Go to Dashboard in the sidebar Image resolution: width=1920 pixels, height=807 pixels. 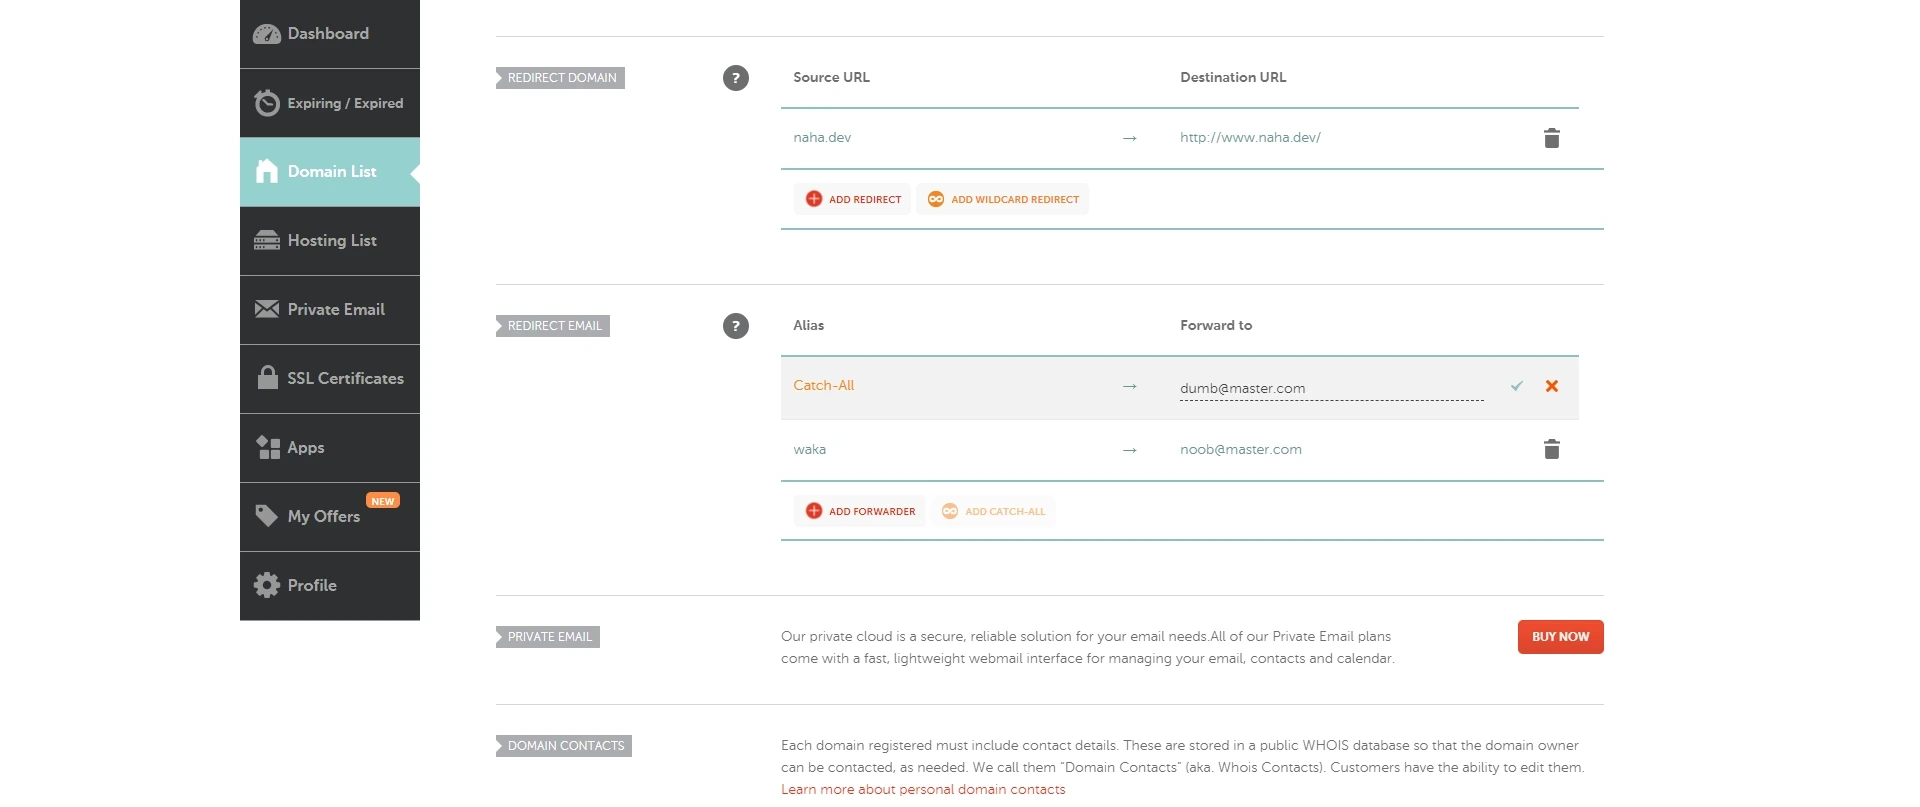coord(329,34)
